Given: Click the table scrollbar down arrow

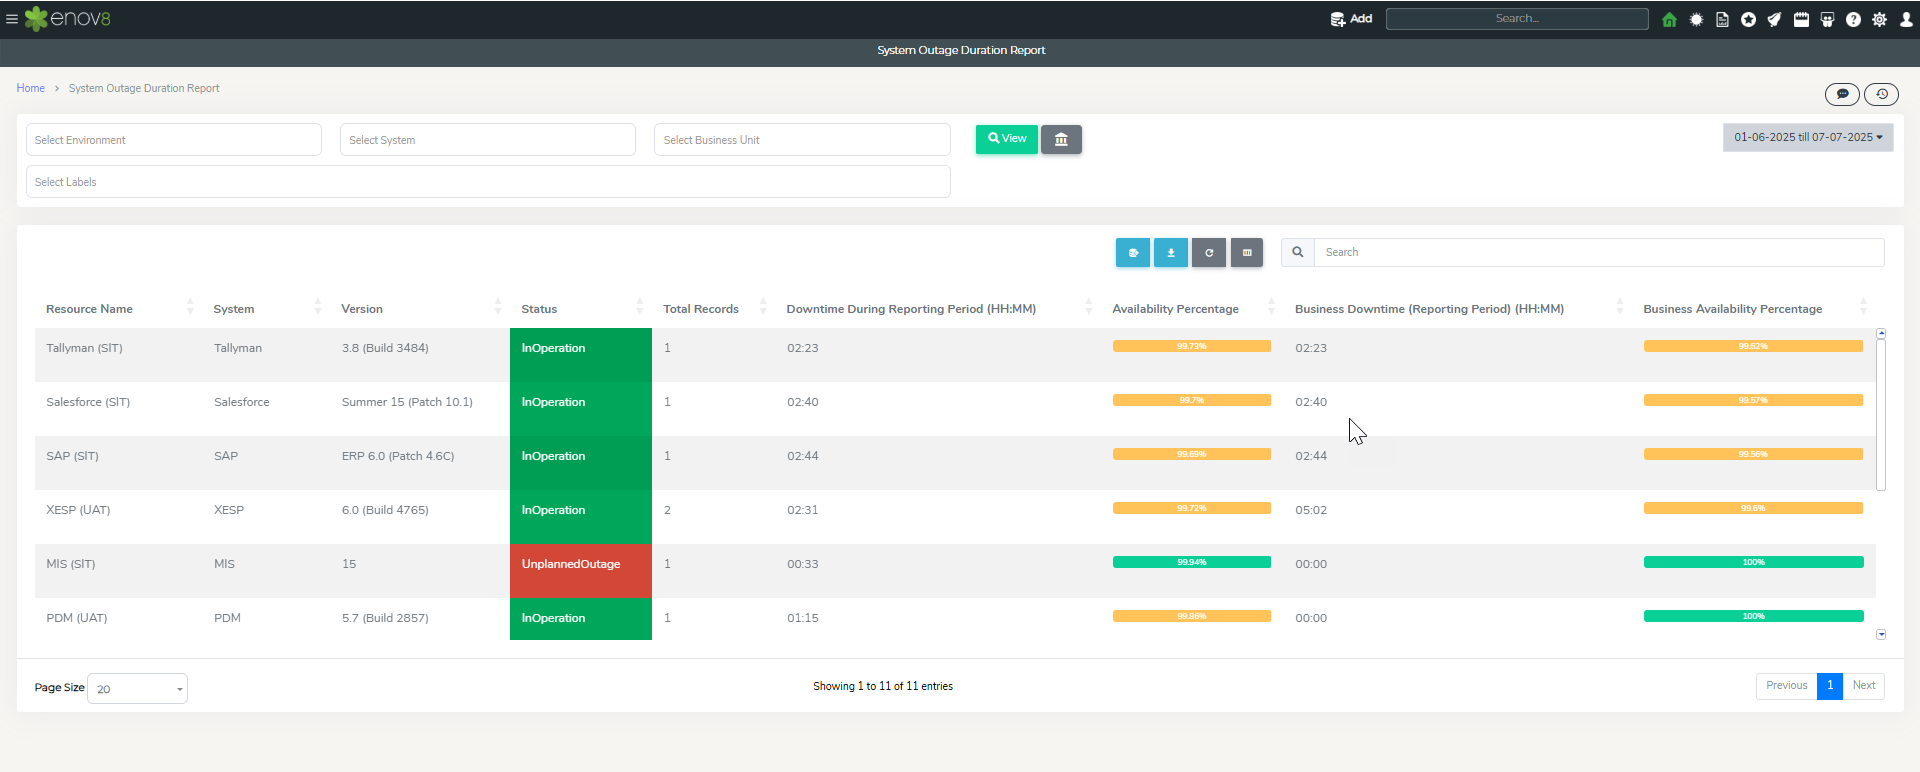Looking at the screenshot, I should [x=1881, y=634].
